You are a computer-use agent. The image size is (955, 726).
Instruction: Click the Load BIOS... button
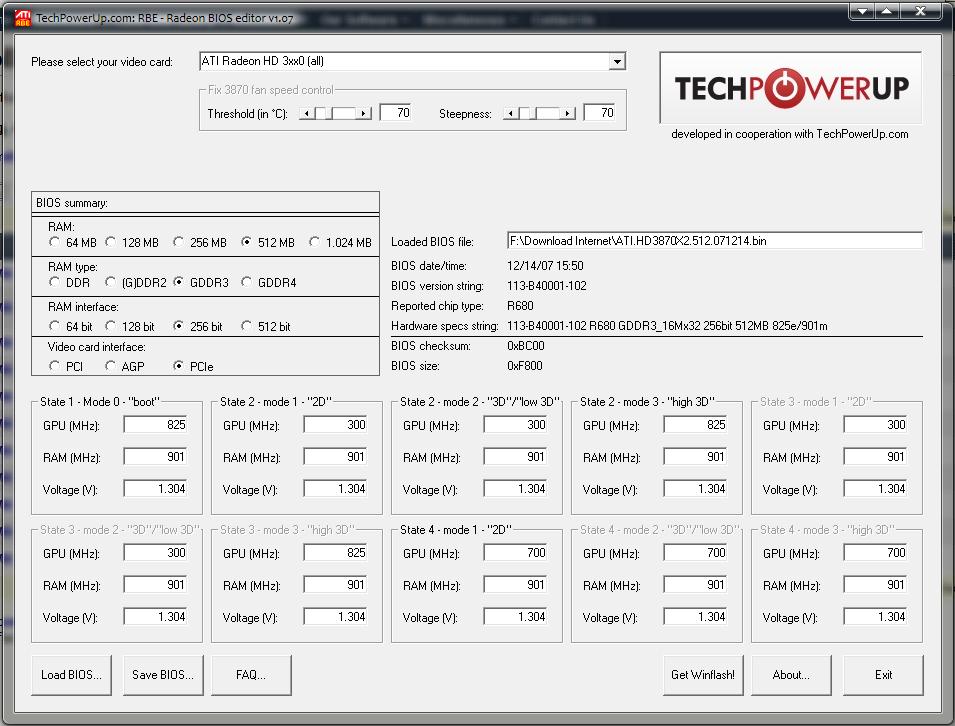click(x=71, y=675)
